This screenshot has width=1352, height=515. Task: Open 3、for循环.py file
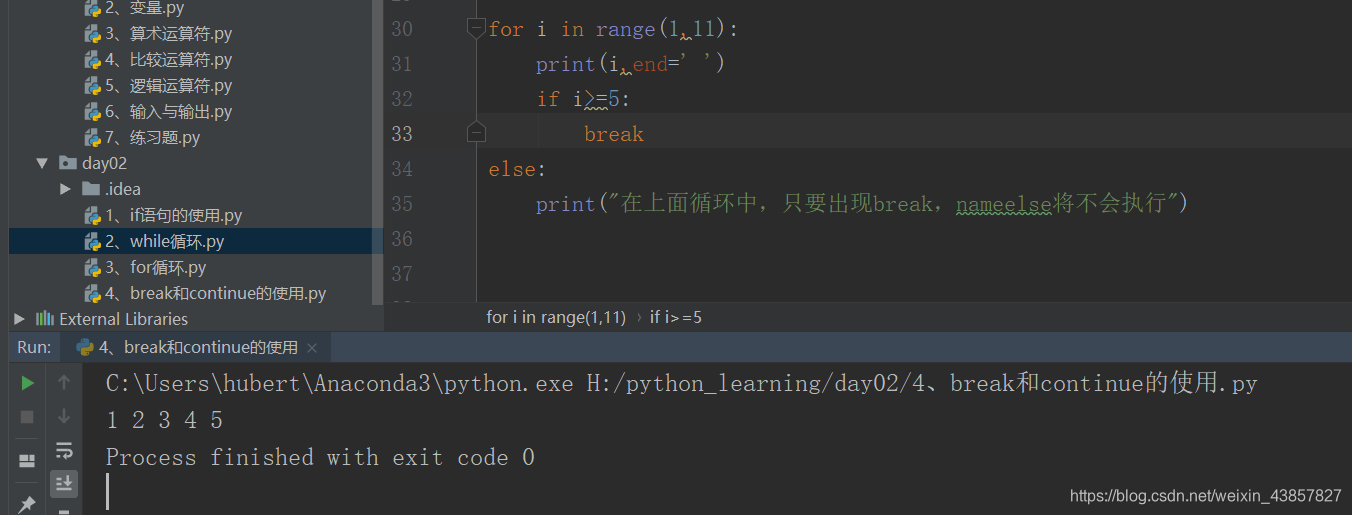[155, 267]
